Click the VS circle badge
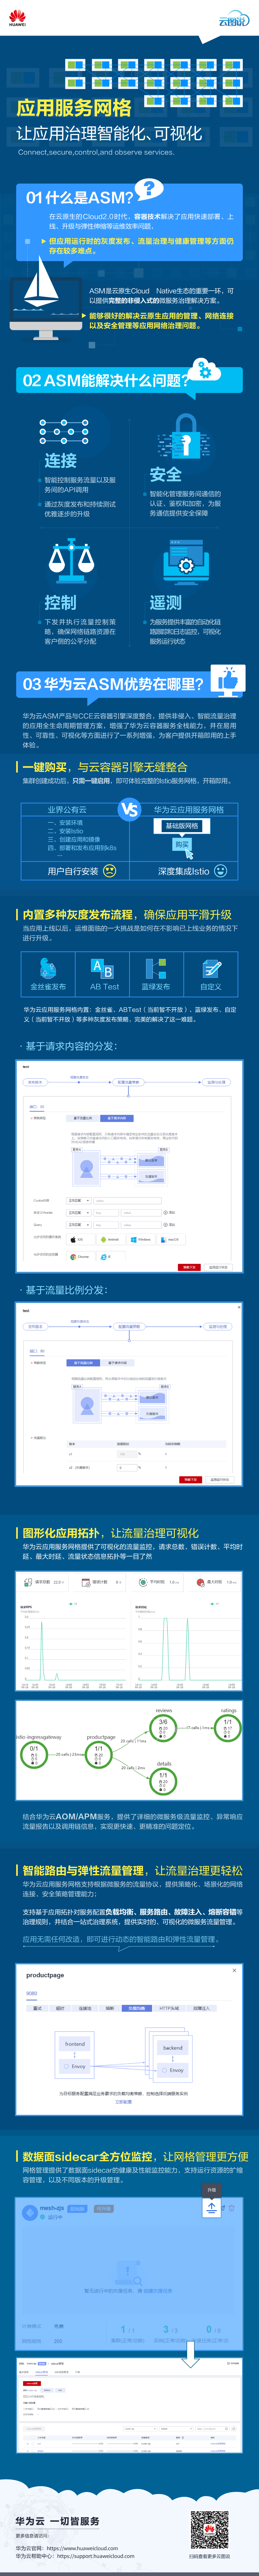 [x=129, y=810]
